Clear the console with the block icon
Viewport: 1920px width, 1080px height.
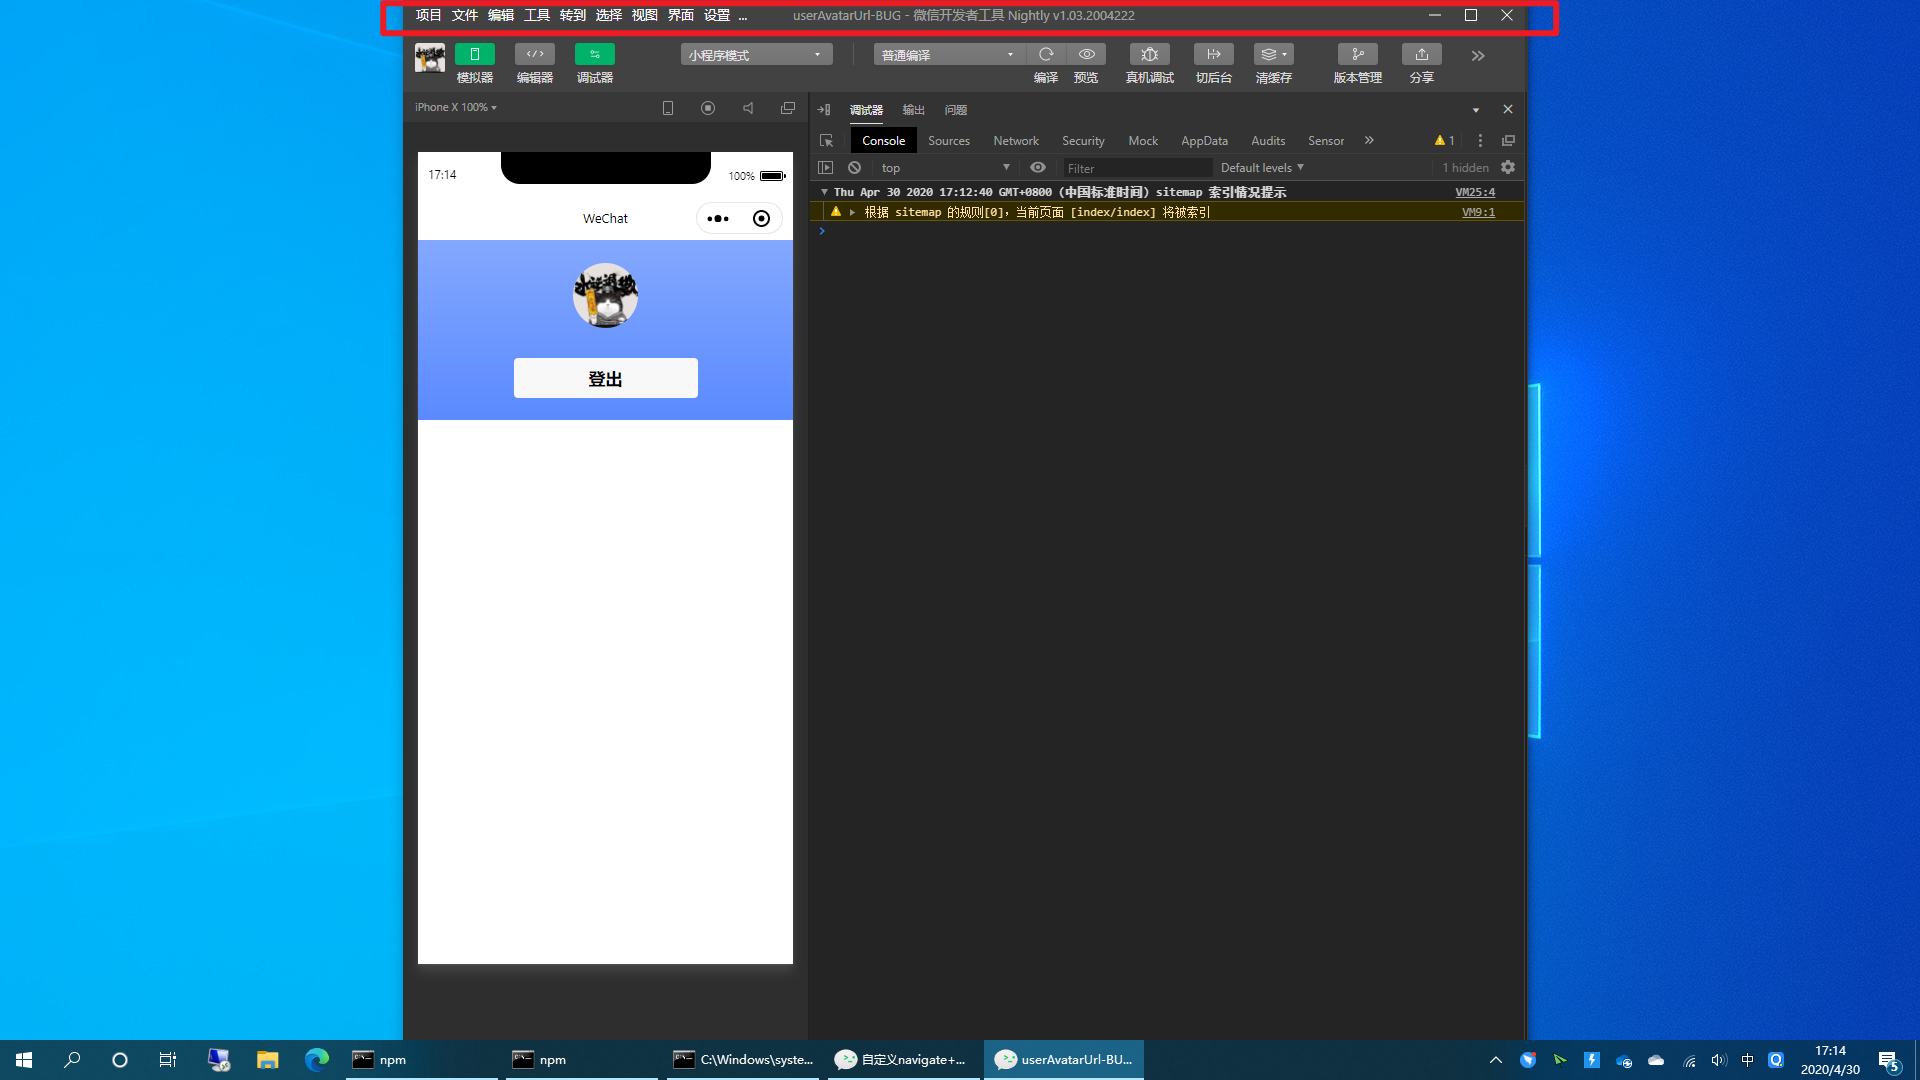854,168
